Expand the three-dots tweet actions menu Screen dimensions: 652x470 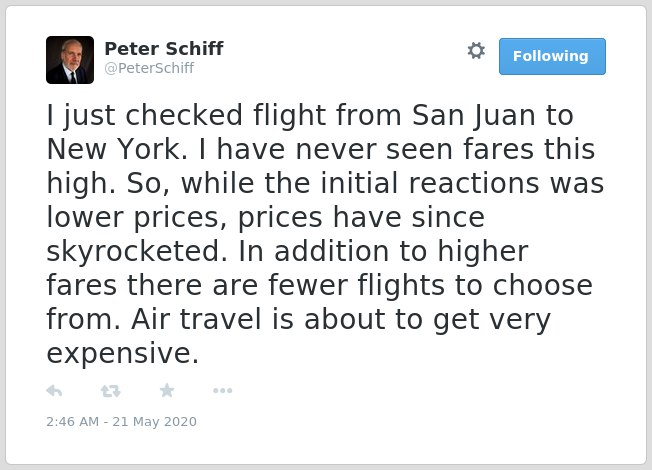[x=222, y=391]
